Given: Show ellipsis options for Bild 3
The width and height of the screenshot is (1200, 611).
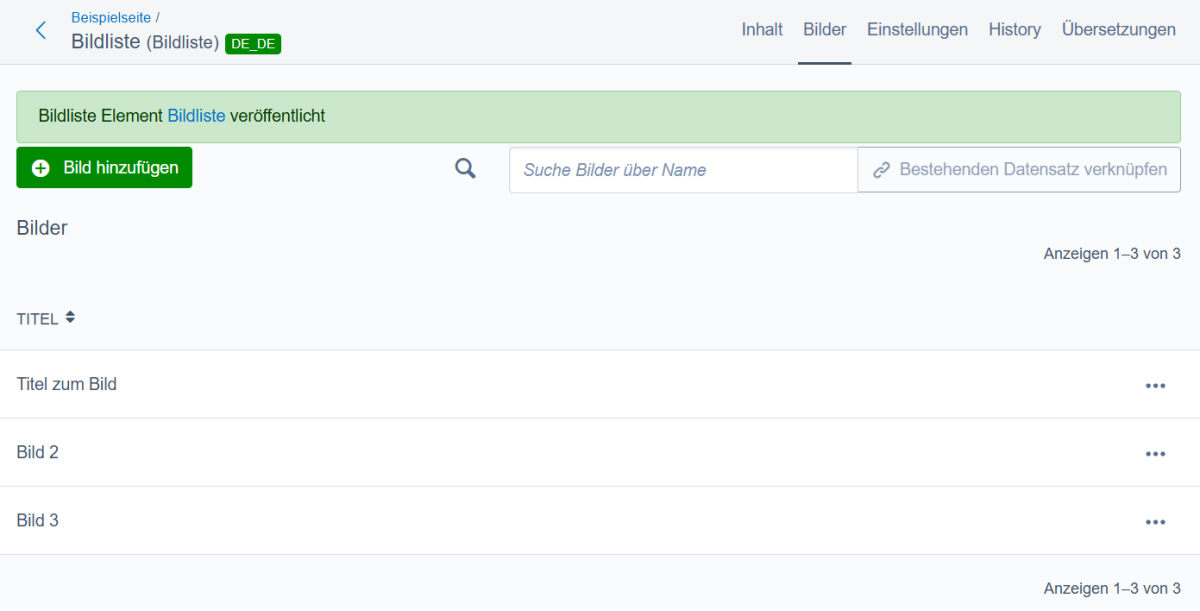Looking at the screenshot, I should pyautogui.click(x=1155, y=522).
